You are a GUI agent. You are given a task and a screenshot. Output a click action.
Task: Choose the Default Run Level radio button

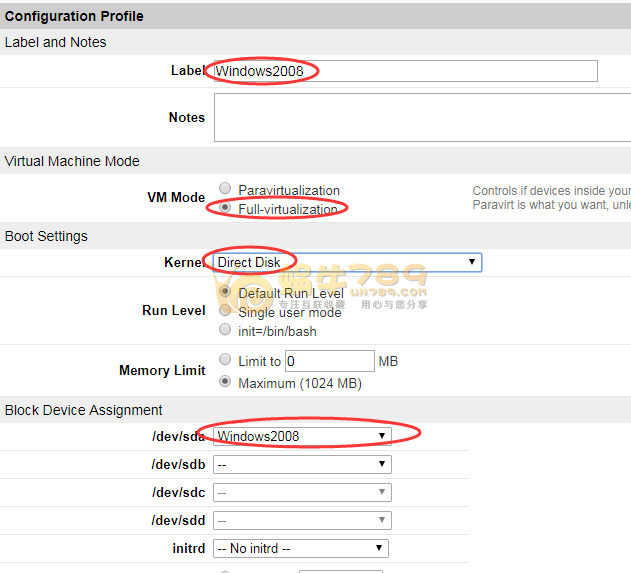pyautogui.click(x=226, y=293)
